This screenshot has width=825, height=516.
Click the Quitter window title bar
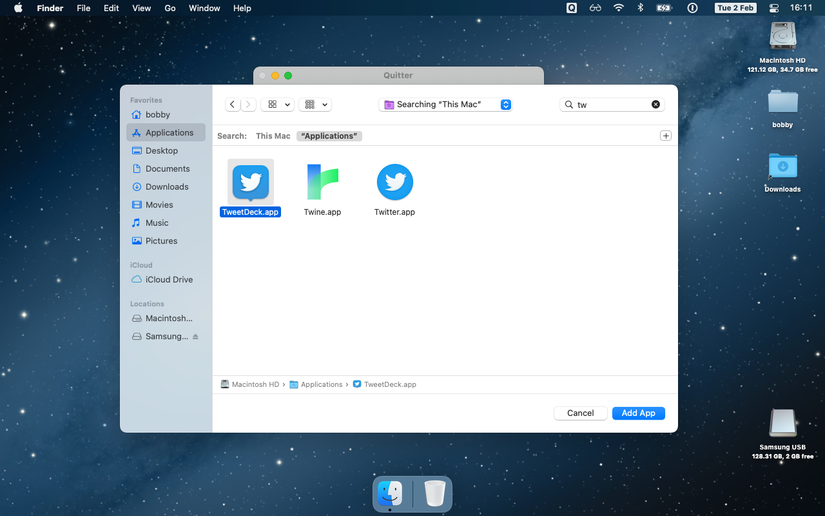(398, 75)
